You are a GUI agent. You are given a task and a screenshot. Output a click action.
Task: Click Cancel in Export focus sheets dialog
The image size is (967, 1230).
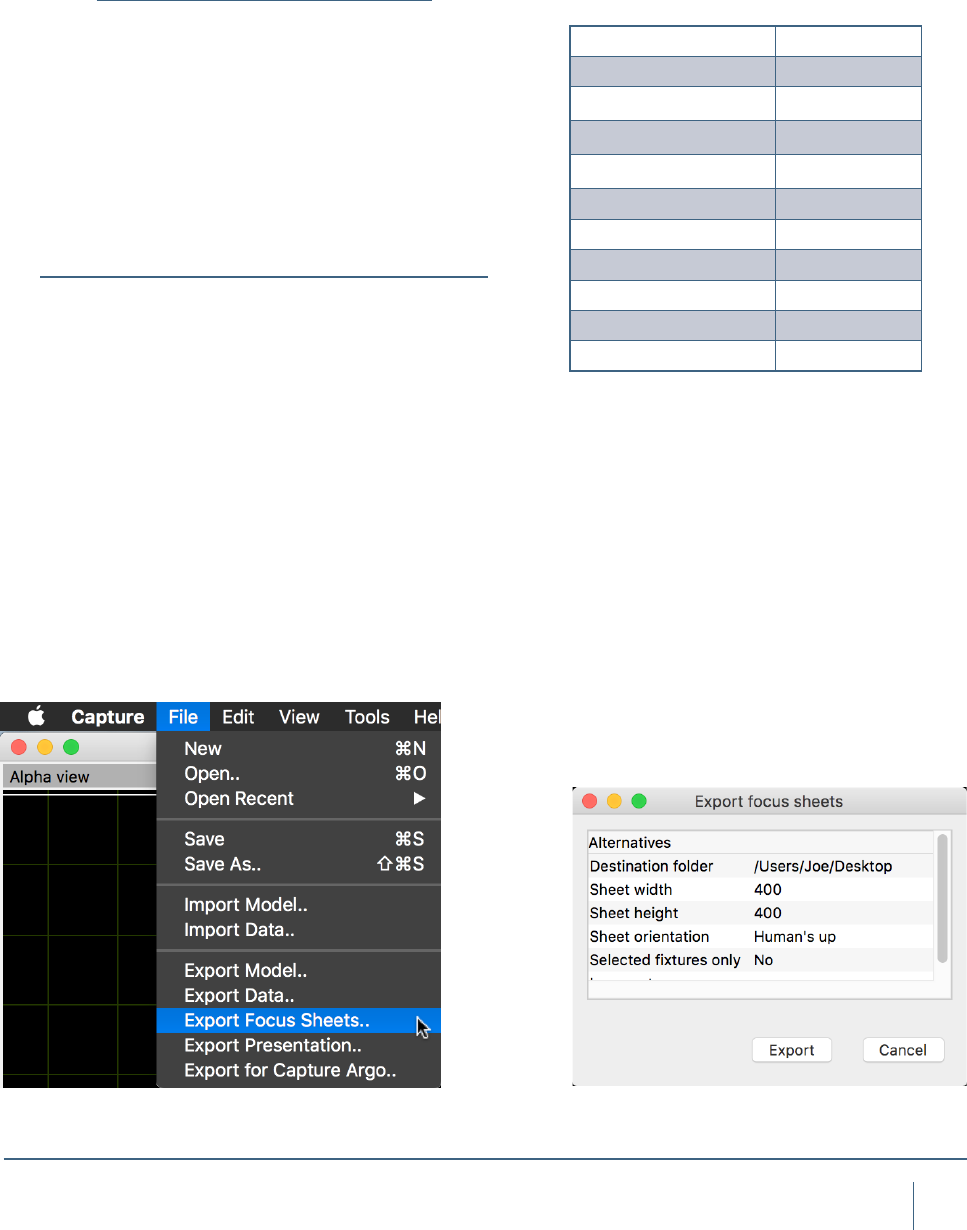903,1050
